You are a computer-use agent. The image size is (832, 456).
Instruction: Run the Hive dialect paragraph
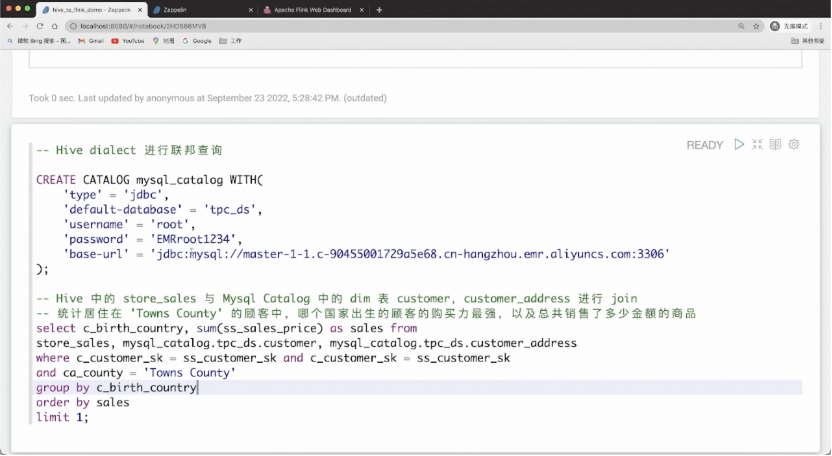coord(739,144)
